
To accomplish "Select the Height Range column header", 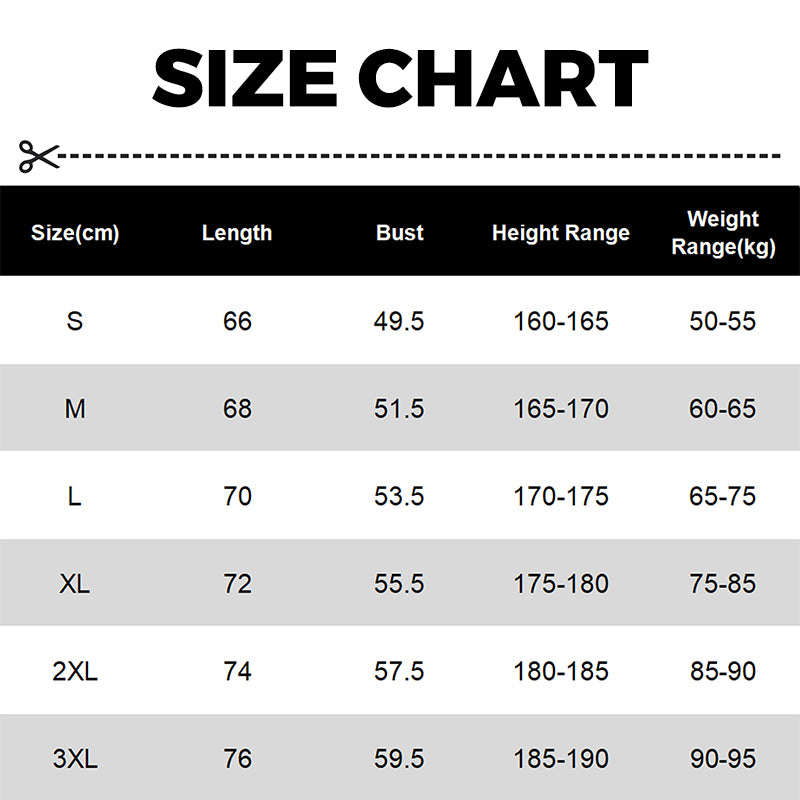I will (561, 233).
